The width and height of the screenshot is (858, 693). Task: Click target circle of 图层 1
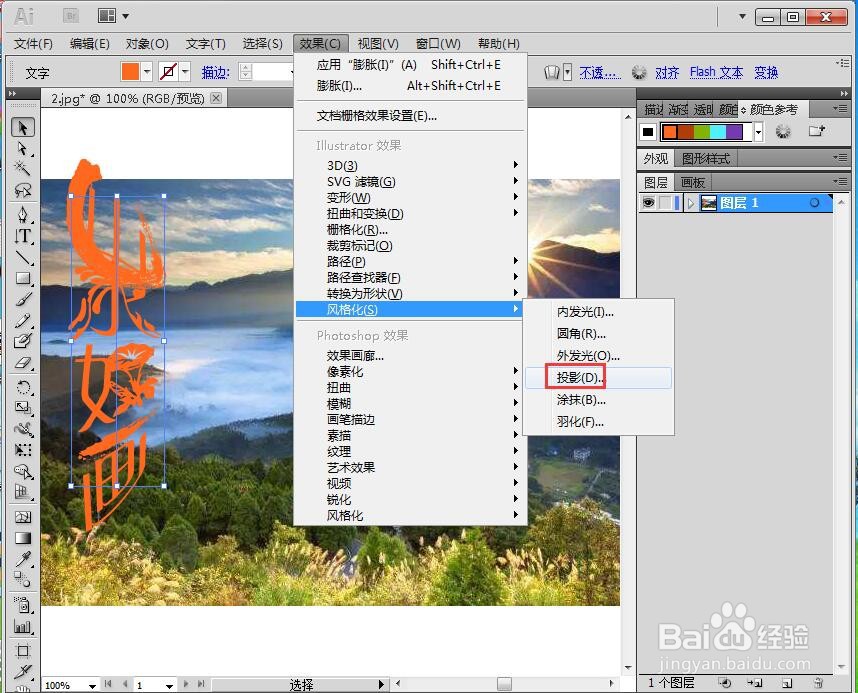tap(814, 203)
